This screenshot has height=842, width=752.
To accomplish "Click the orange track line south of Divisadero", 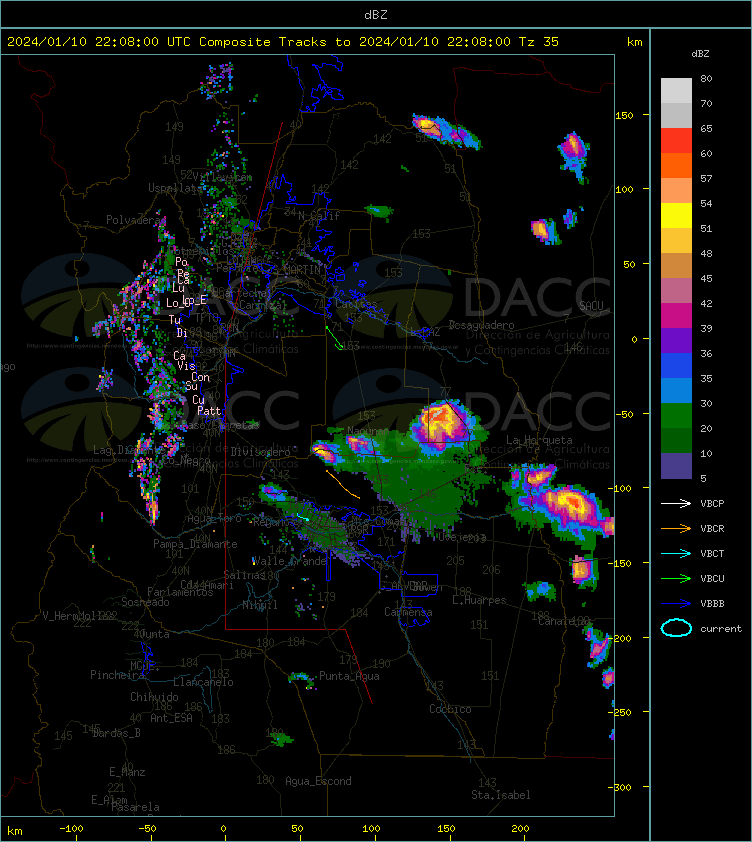I will pos(343,484).
